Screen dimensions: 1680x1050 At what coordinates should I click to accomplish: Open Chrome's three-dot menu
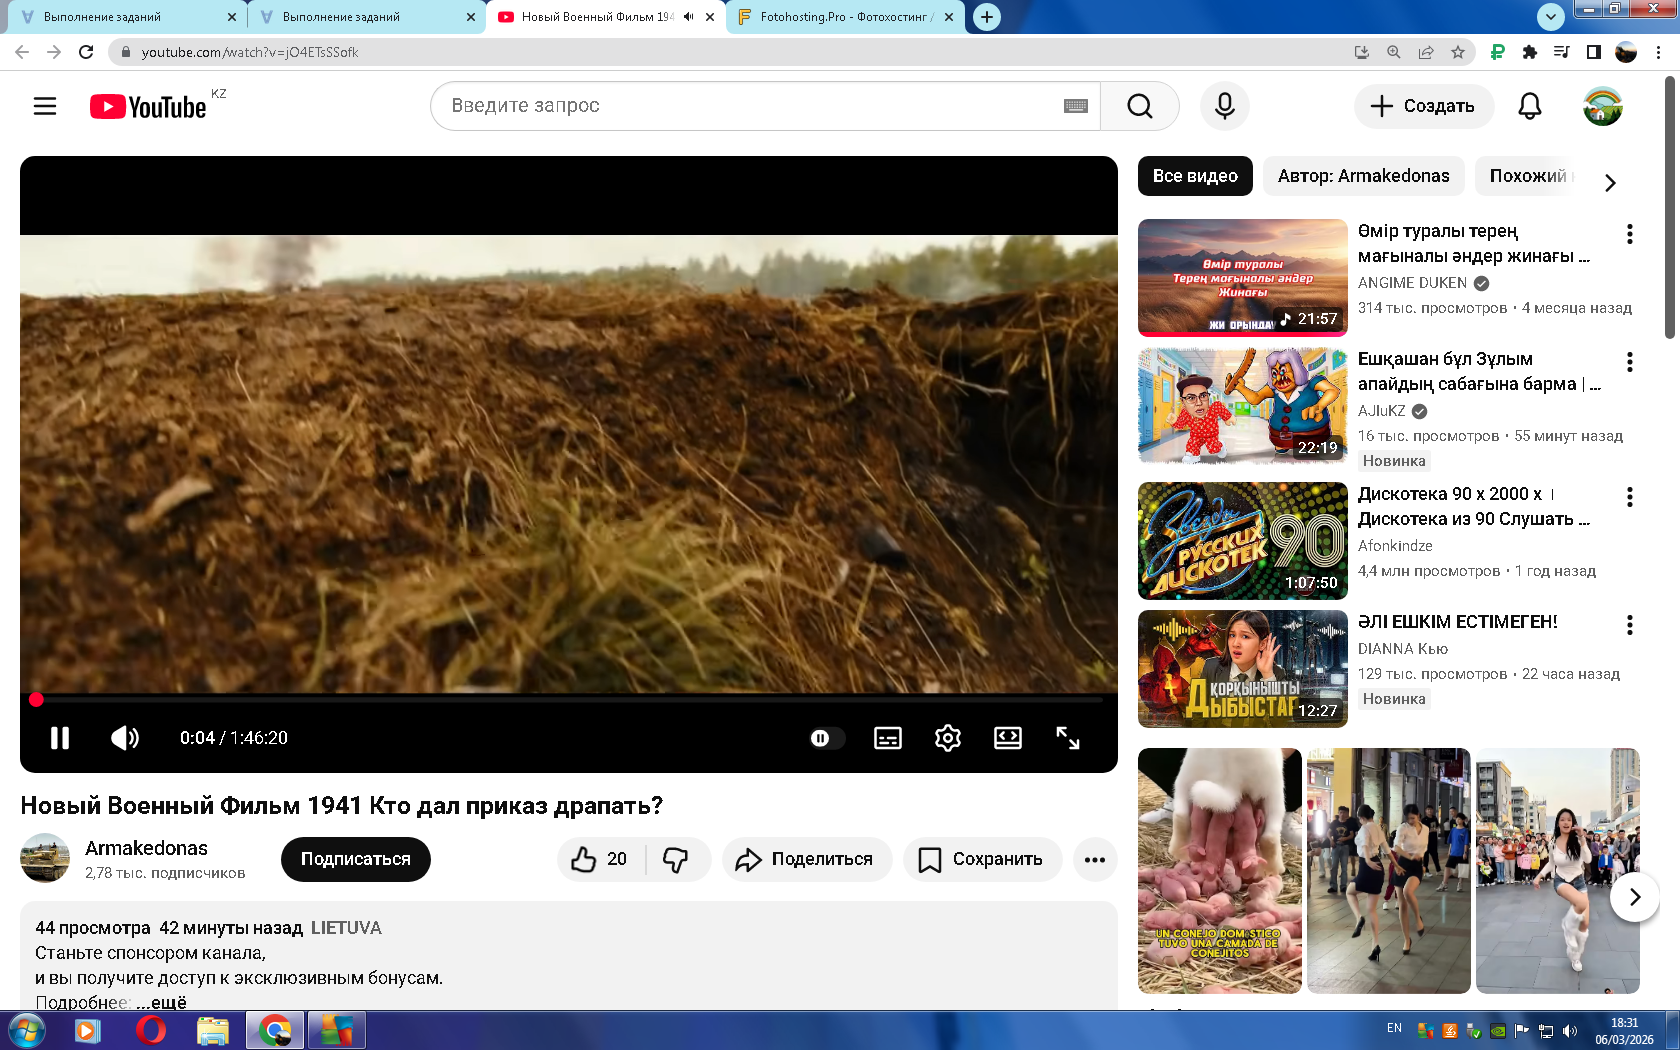[1659, 52]
